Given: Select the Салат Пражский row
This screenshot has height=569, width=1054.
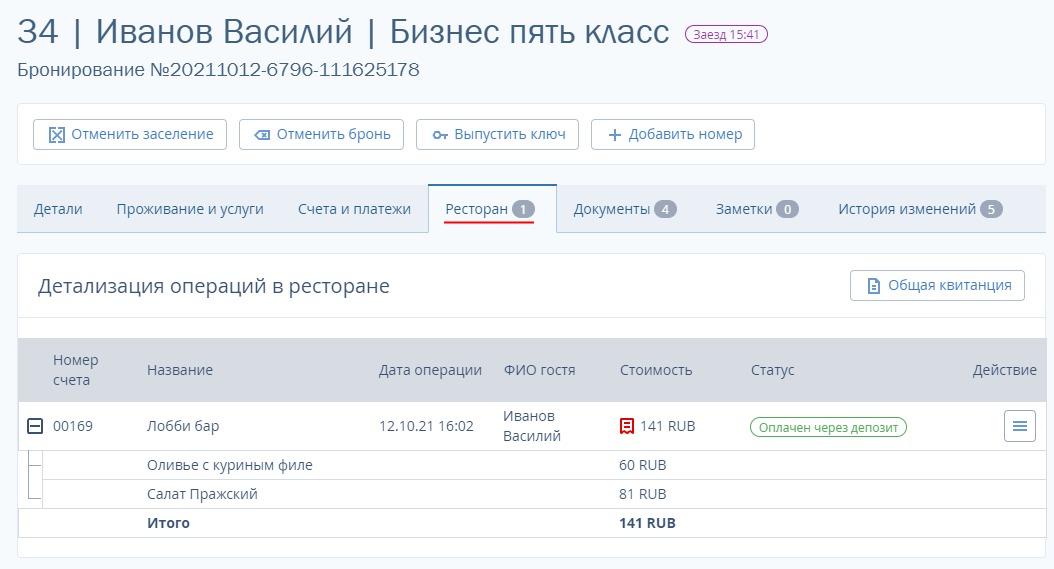Looking at the screenshot, I should (x=203, y=494).
